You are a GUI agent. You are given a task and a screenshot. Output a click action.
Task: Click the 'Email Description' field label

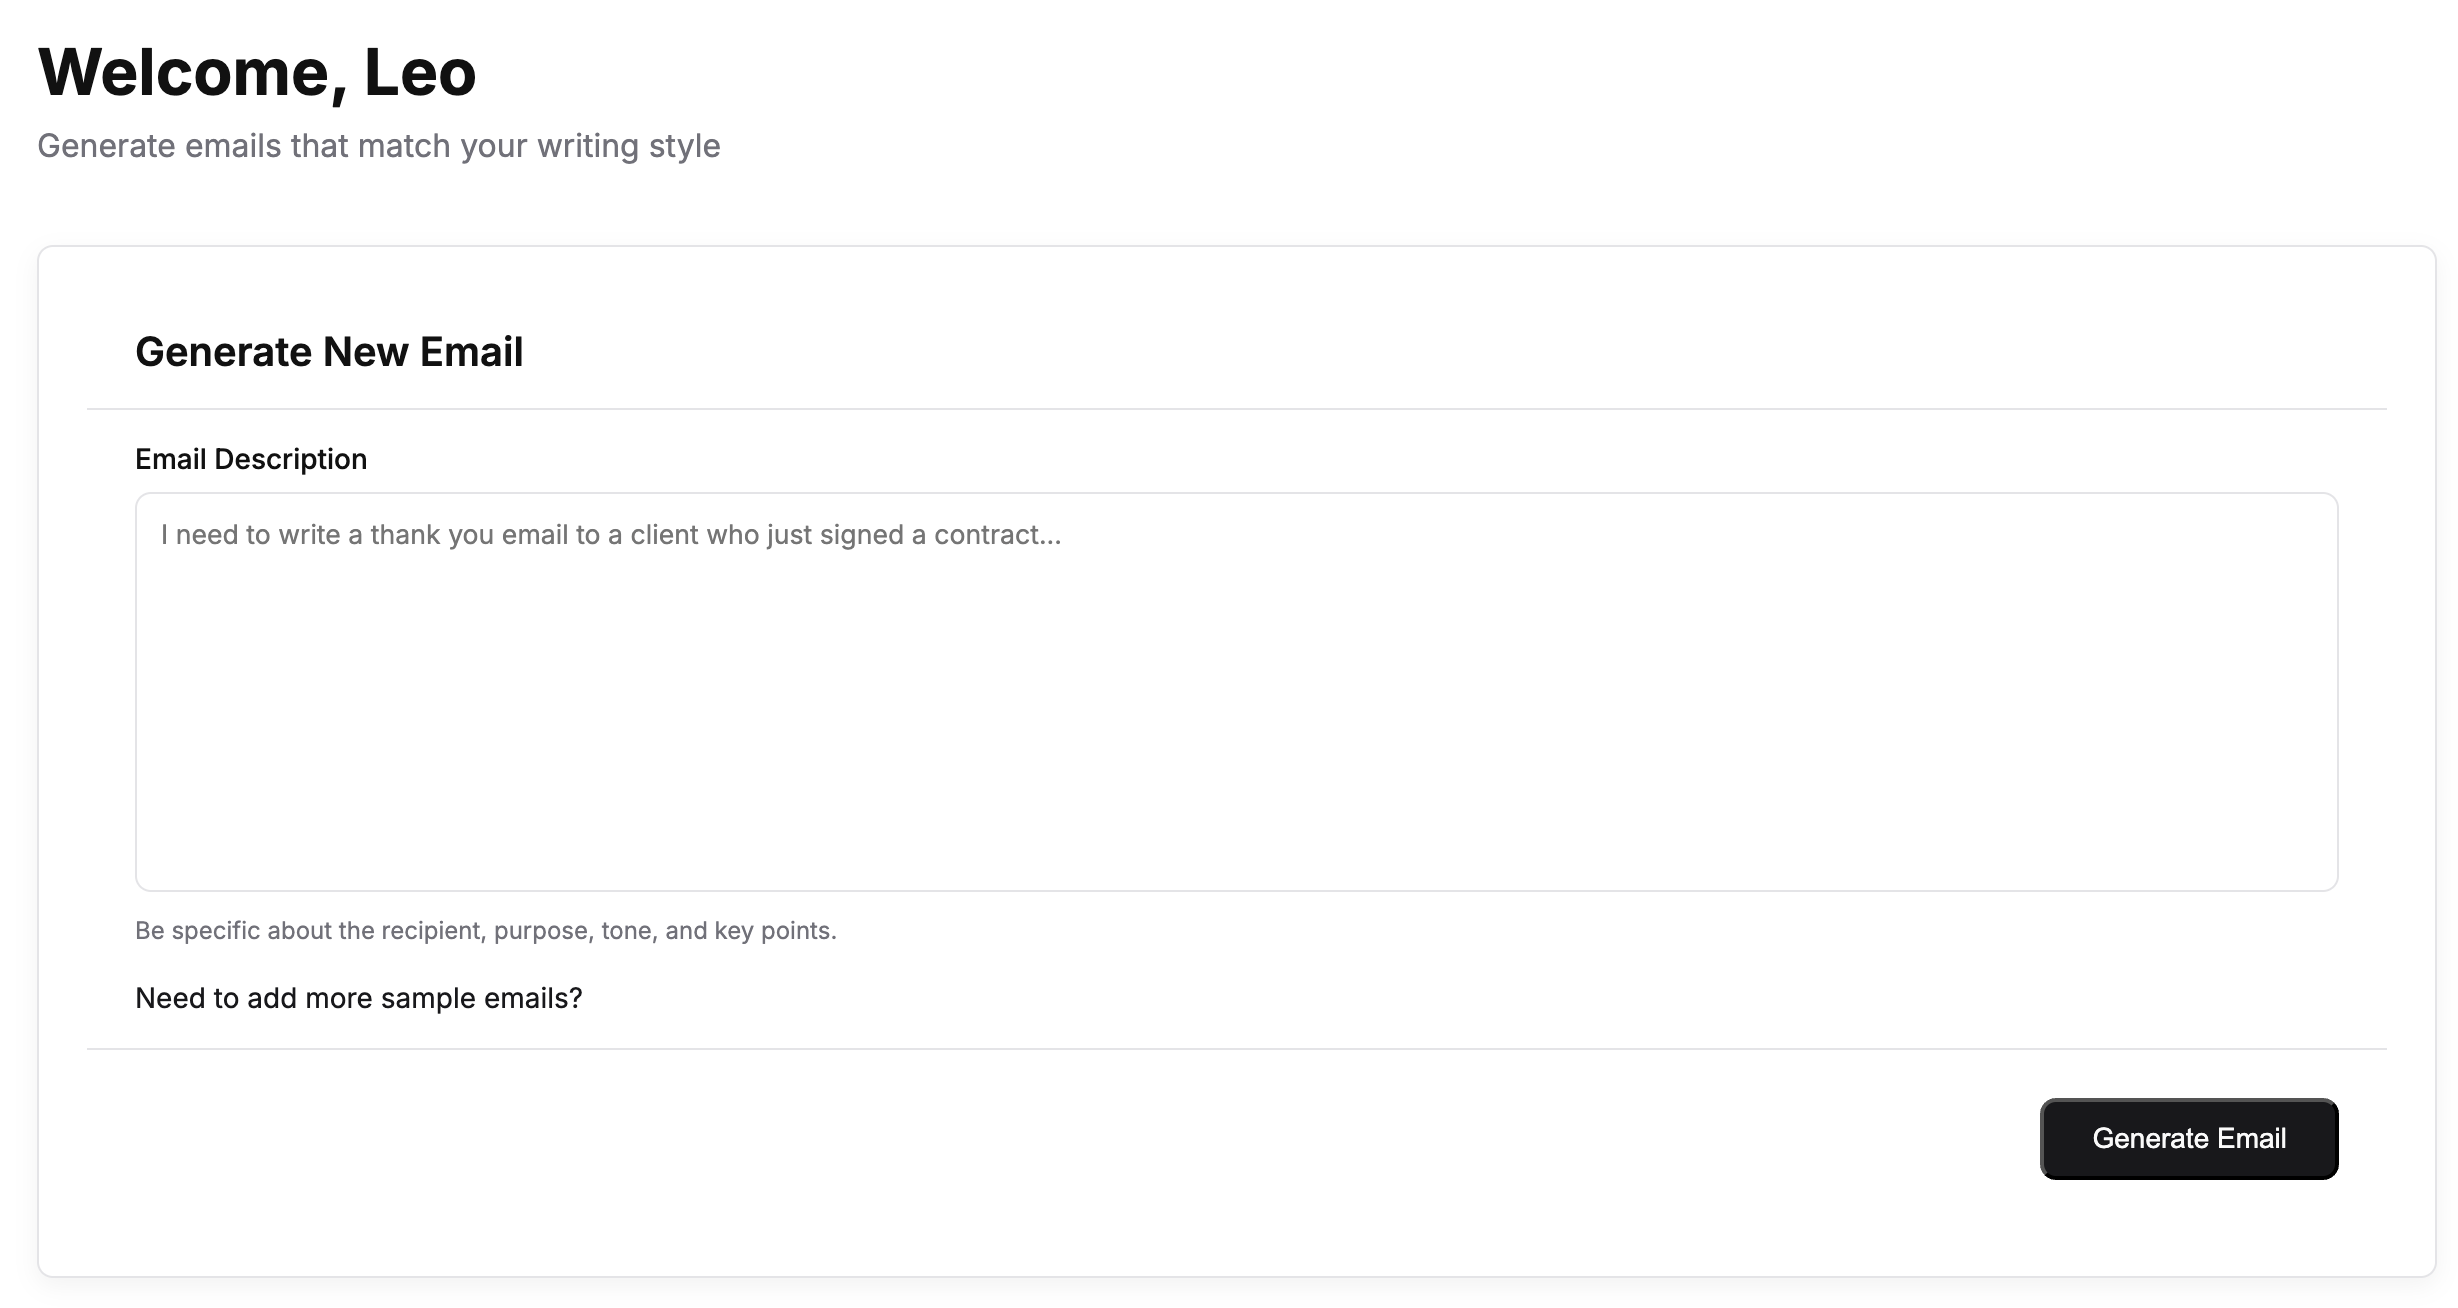(x=251, y=459)
